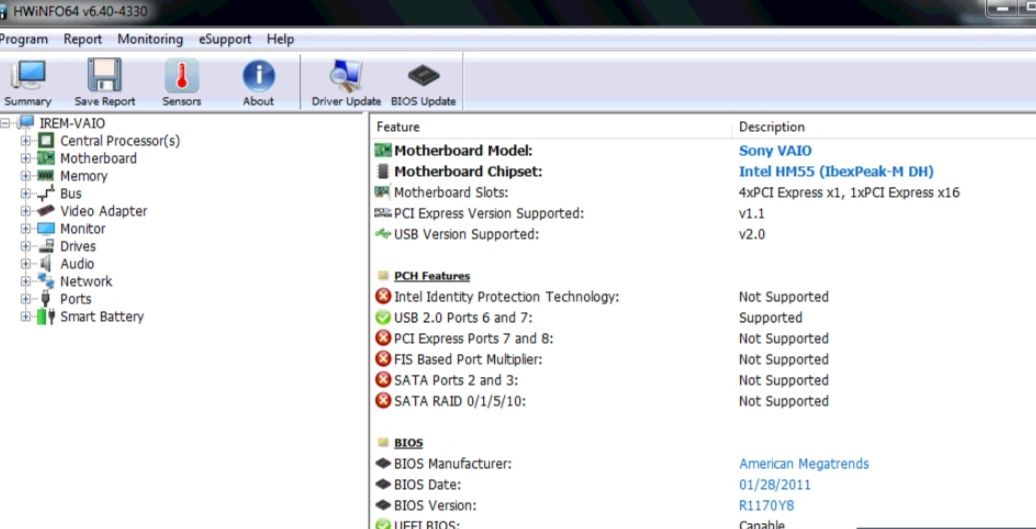Open the Monitoring menu
Screen dimensions: 1036x529
(150, 40)
